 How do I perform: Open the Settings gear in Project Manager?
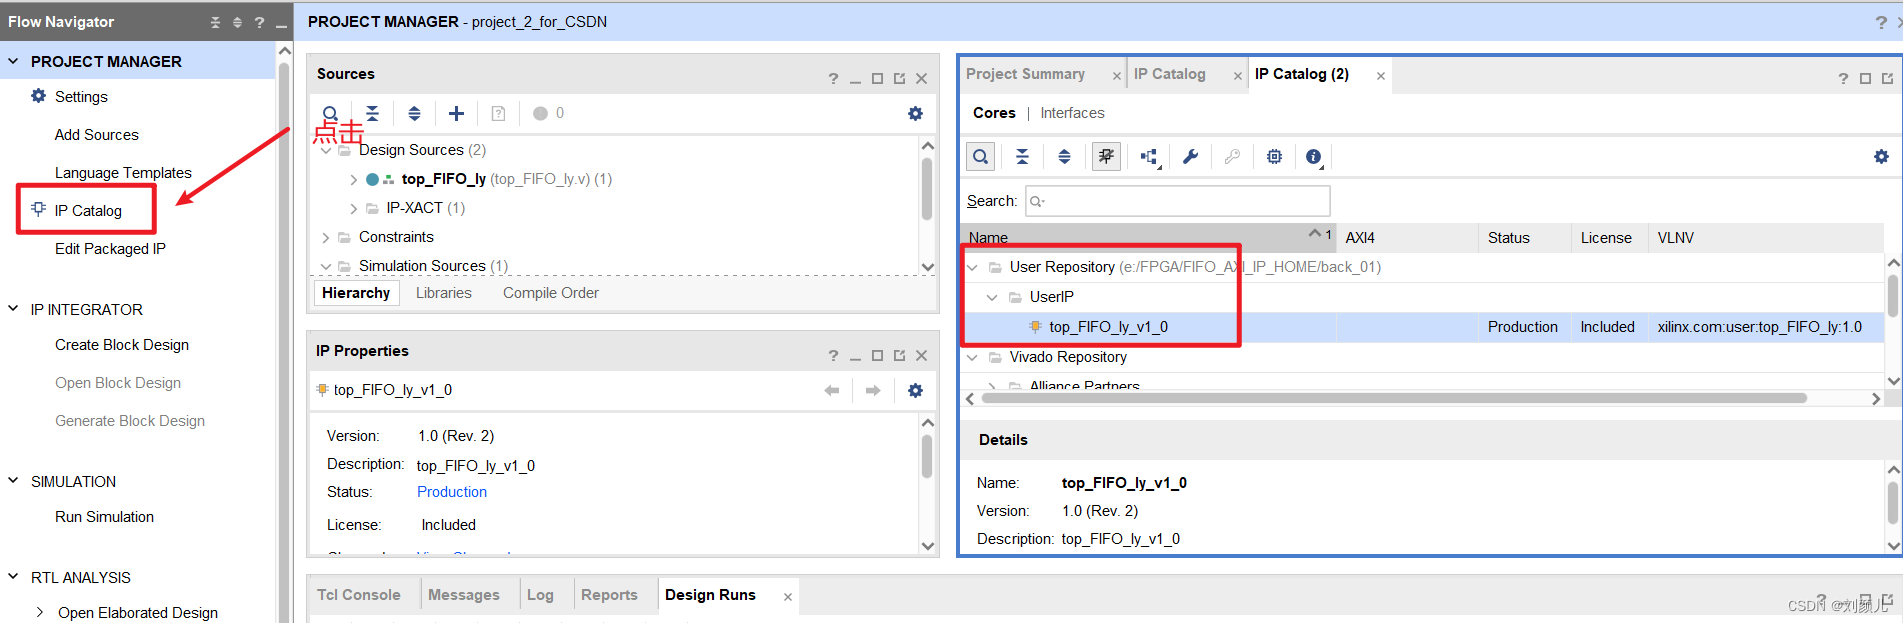tap(38, 96)
